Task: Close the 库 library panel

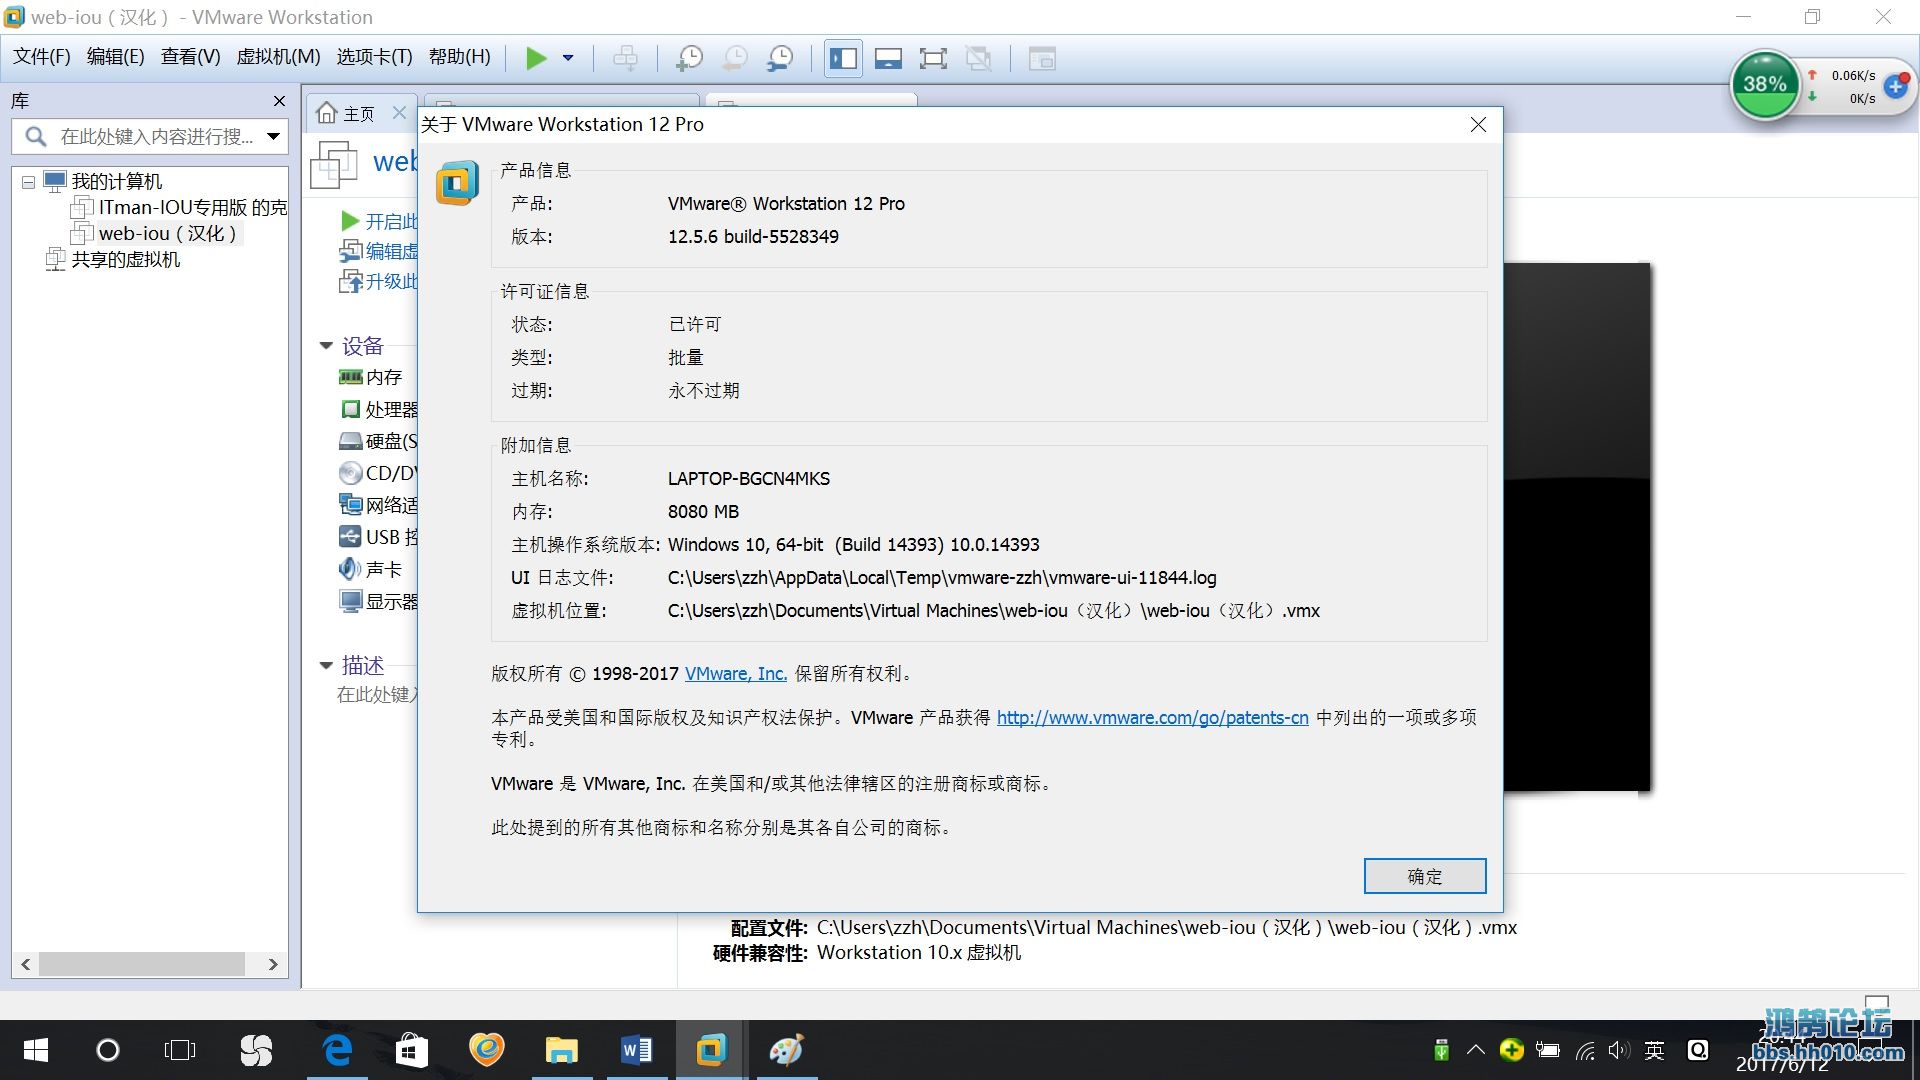Action: 279,101
